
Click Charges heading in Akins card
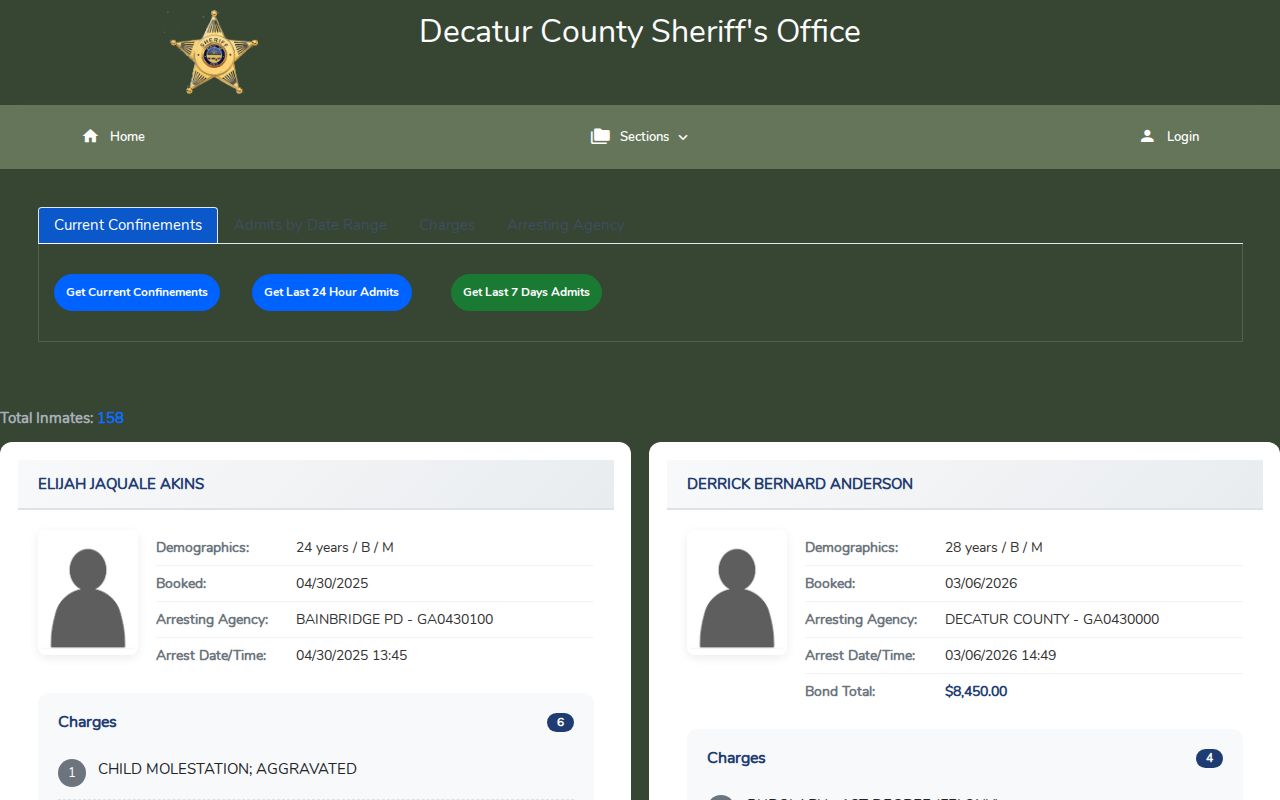(x=87, y=722)
